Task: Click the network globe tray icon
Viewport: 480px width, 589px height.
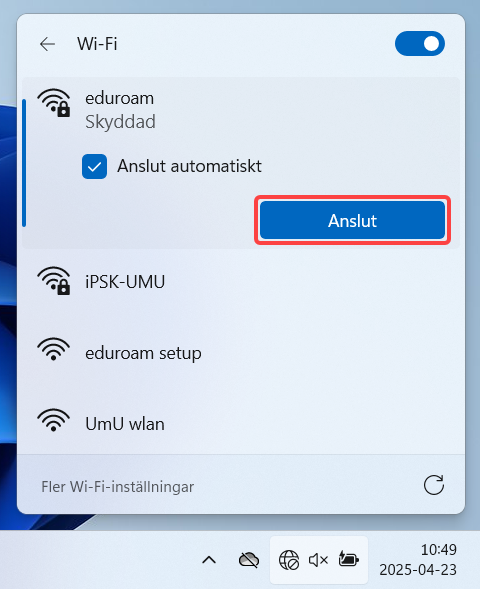Action: pyautogui.click(x=289, y=560)
